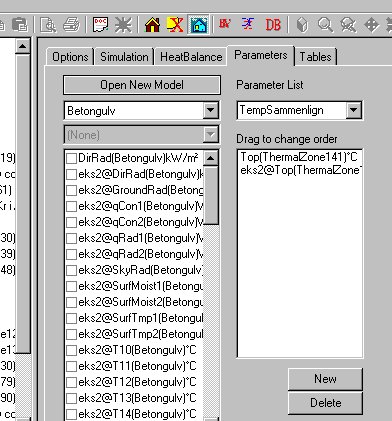Open Print Preview from the toolbar

48,25
